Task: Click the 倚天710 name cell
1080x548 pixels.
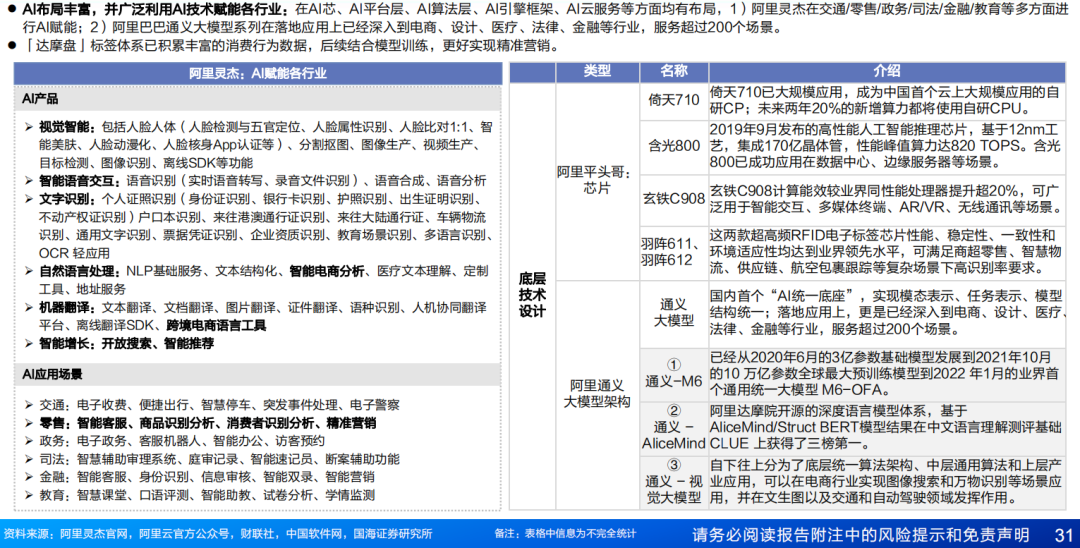Action: tap(674, 101)
